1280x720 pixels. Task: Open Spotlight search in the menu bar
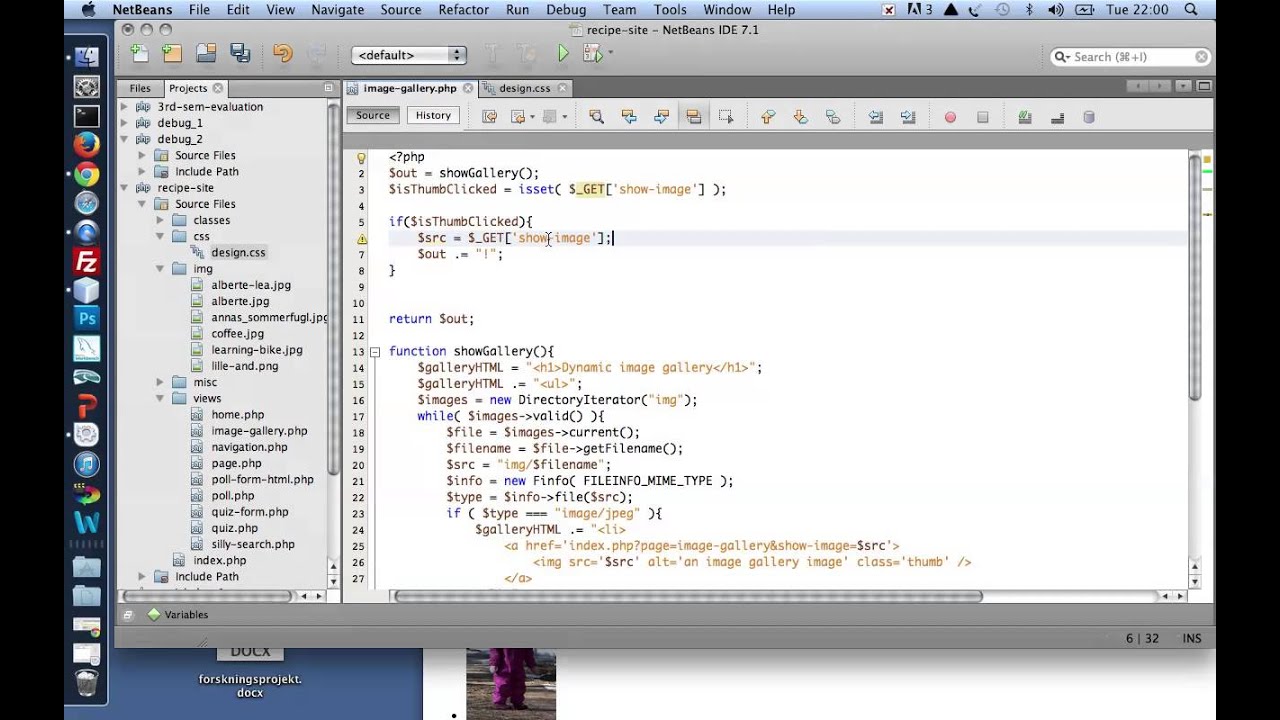click(x=1190, y=10)
